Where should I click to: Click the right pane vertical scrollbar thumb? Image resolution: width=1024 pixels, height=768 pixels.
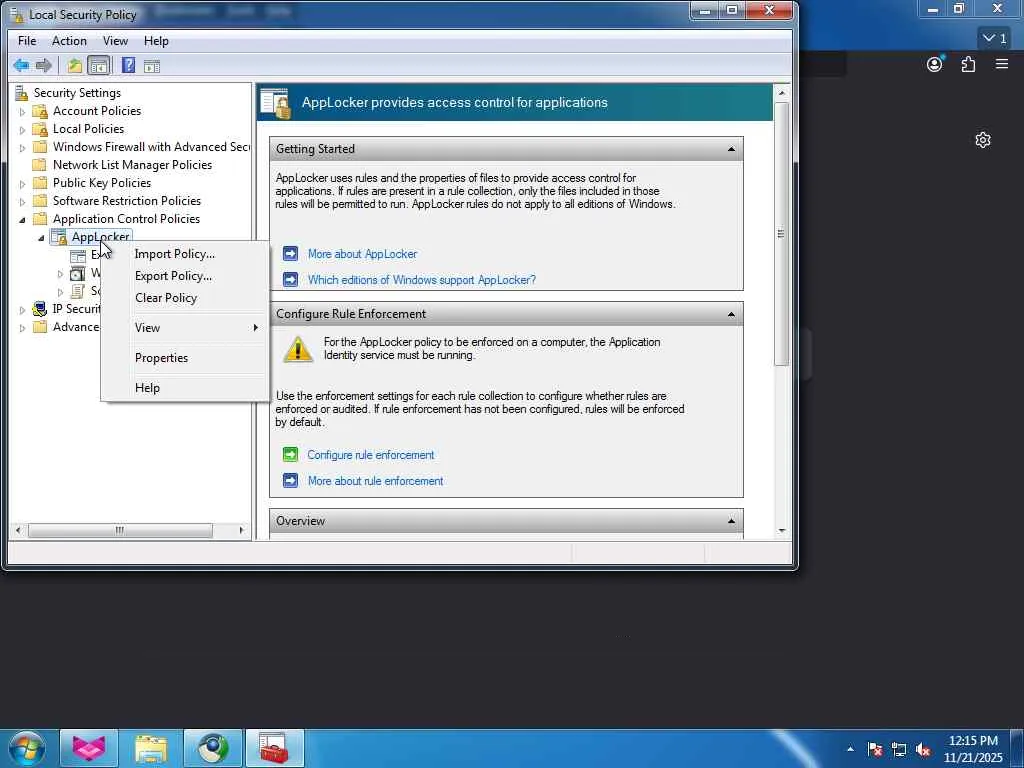781,234
